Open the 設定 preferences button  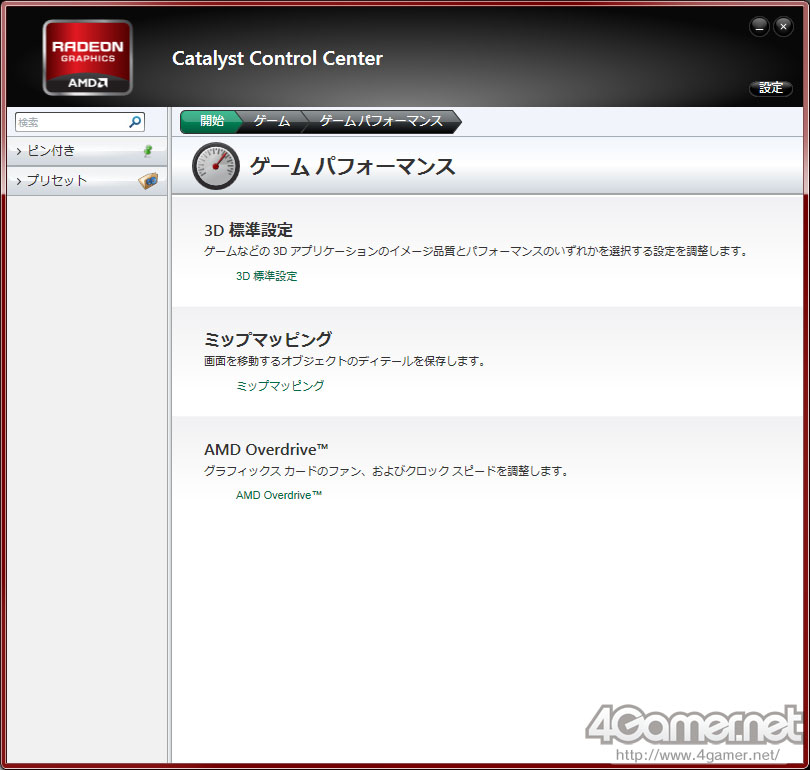point(771,88)
